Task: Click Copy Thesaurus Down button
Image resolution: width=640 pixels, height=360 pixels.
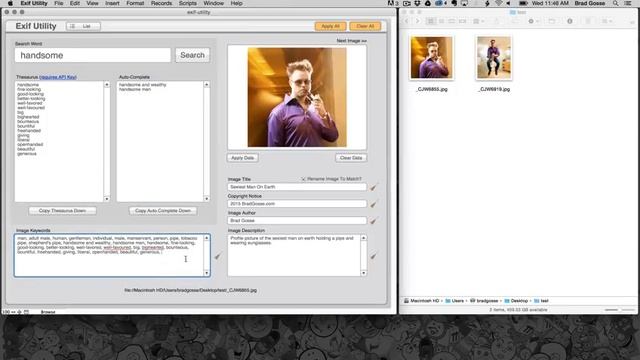Action: 62,211
